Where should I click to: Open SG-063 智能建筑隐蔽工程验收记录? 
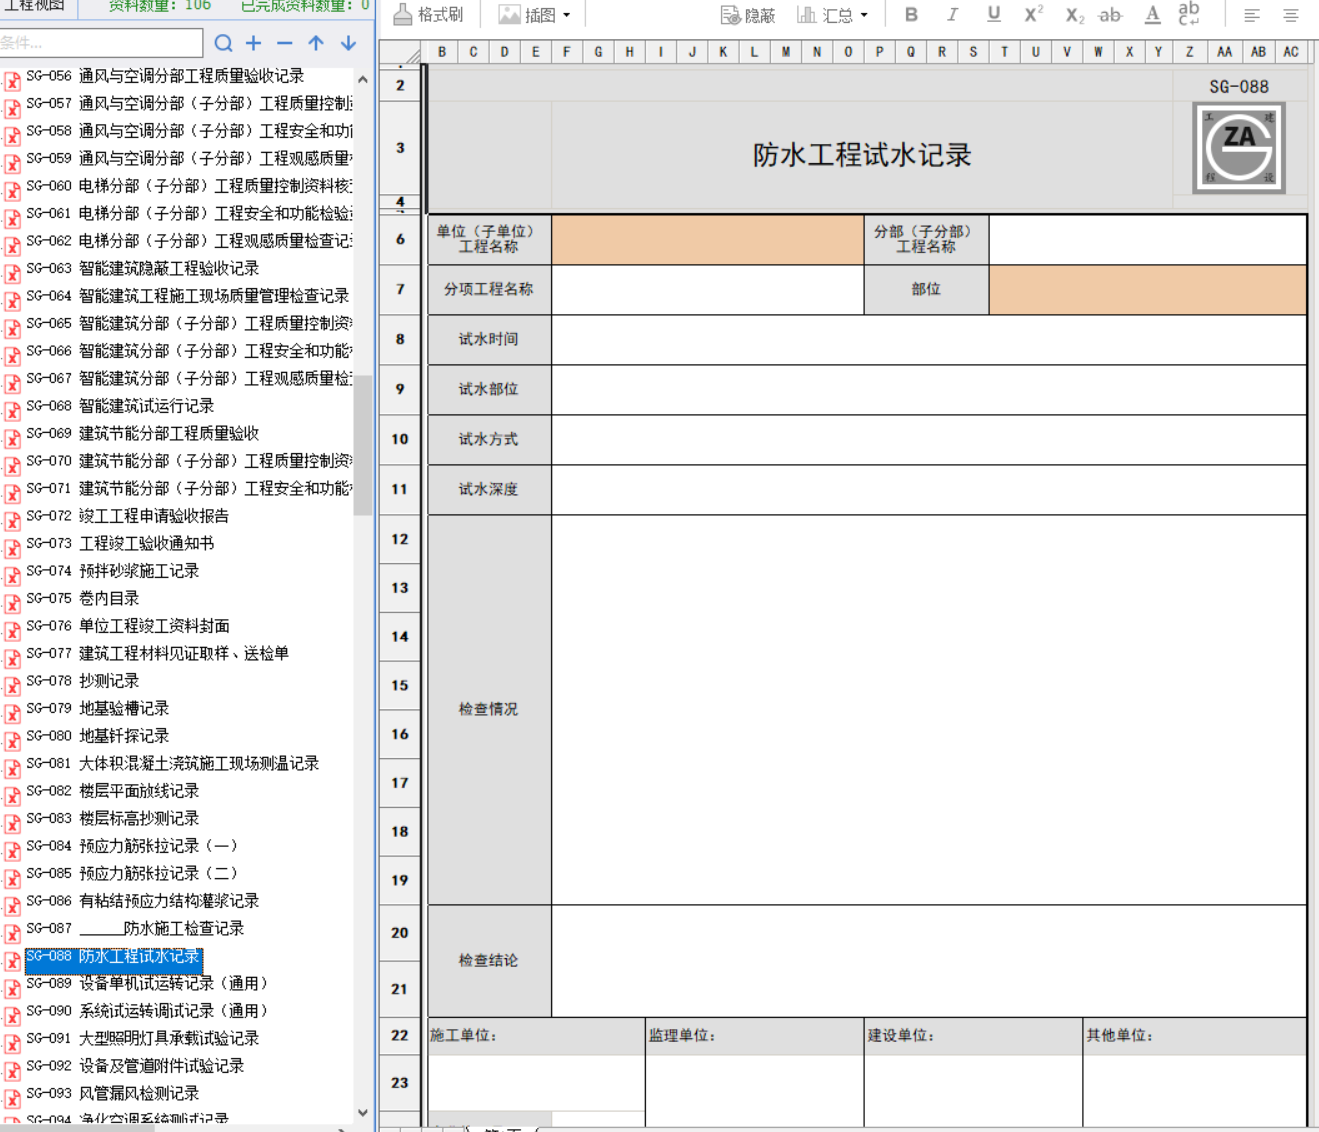[142, 268]
